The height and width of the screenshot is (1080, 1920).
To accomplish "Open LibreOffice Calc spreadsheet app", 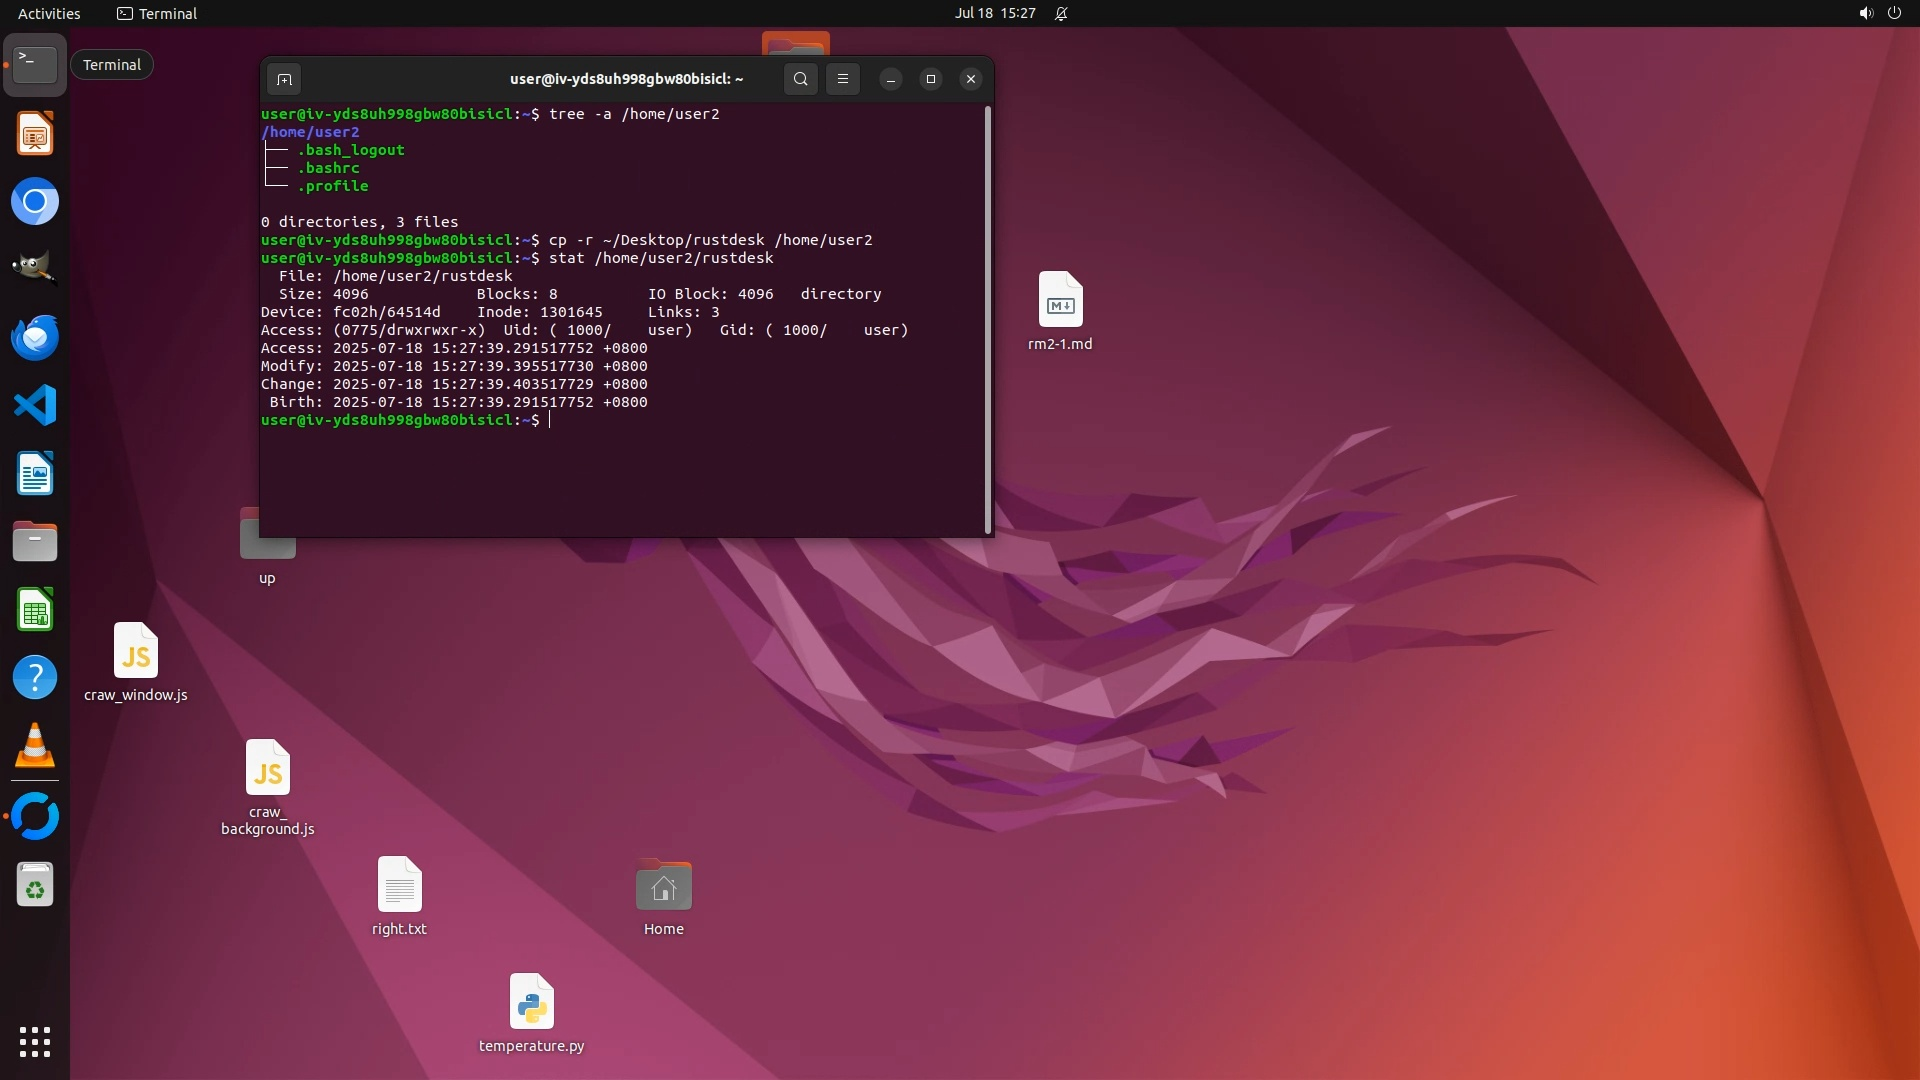I will 35,610.
